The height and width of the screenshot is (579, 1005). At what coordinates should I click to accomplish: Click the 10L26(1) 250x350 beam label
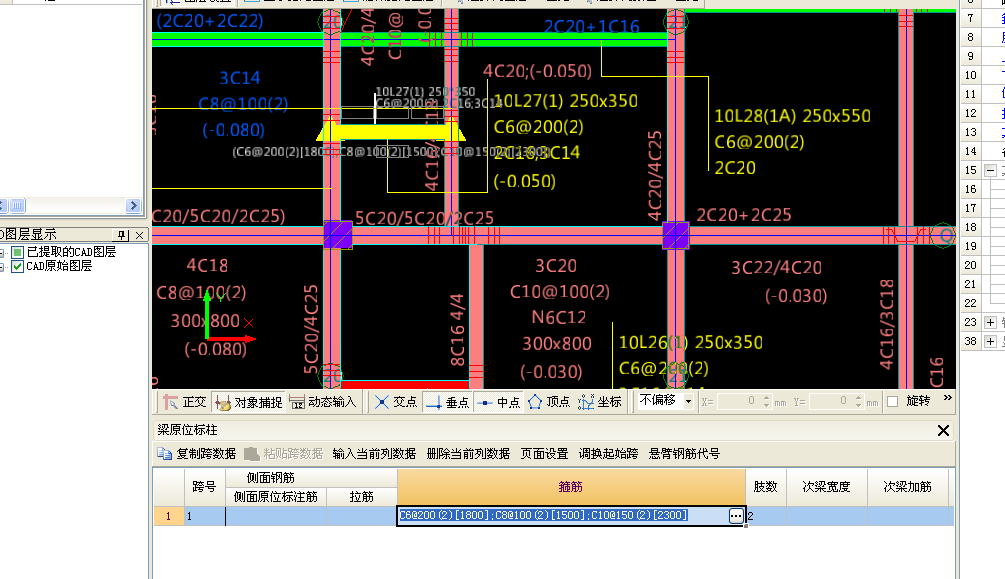click(691, 342)
